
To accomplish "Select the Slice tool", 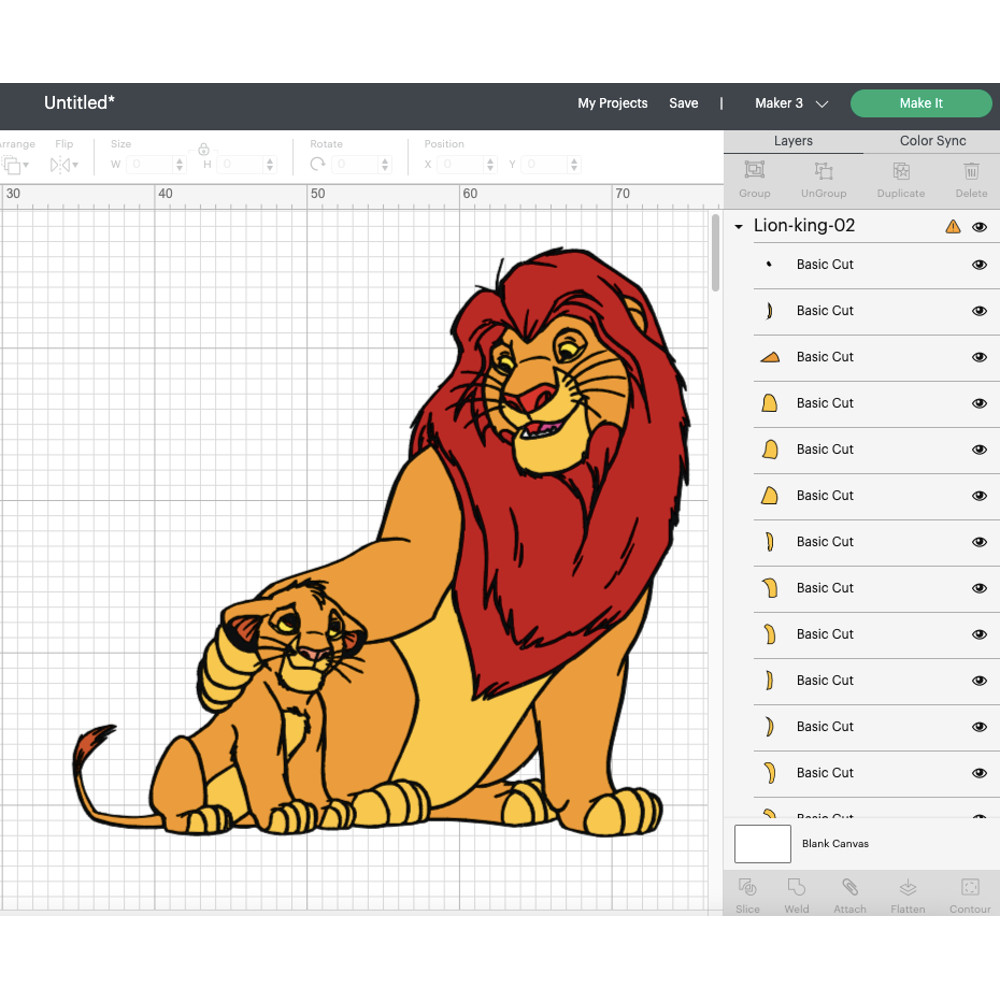I will [747, 894].
